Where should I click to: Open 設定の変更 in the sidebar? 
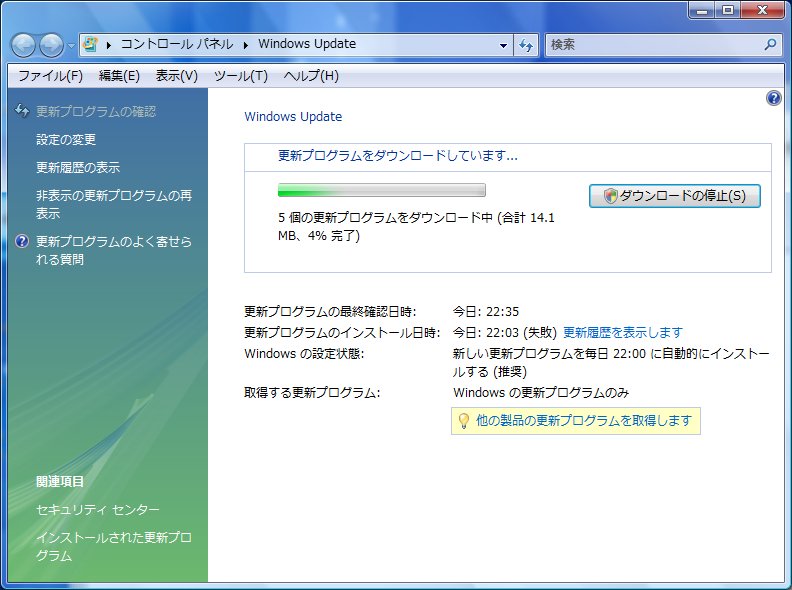(66, 139)
